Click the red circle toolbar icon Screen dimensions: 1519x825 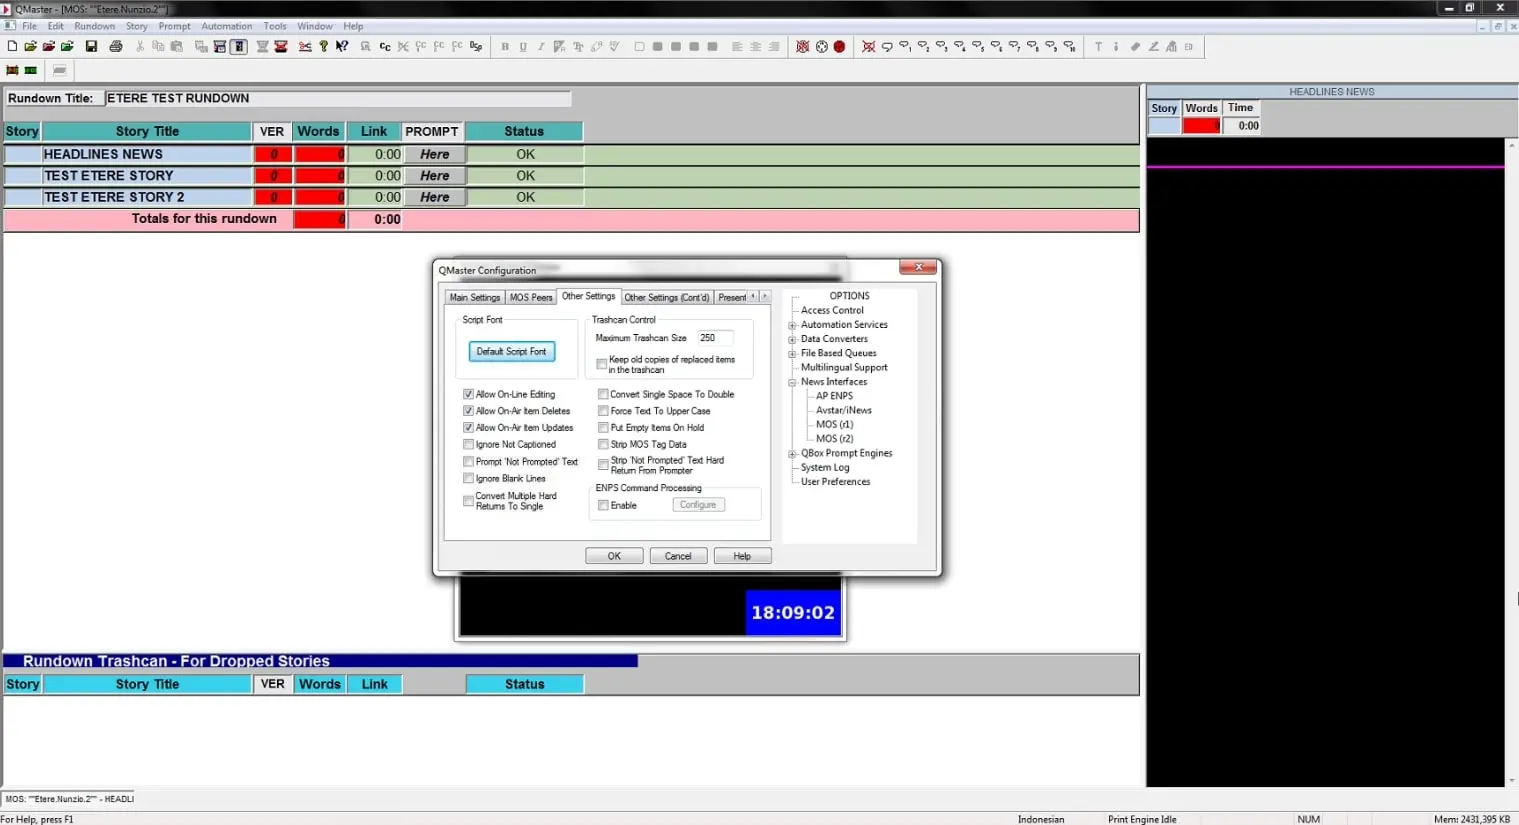[839, 46]
